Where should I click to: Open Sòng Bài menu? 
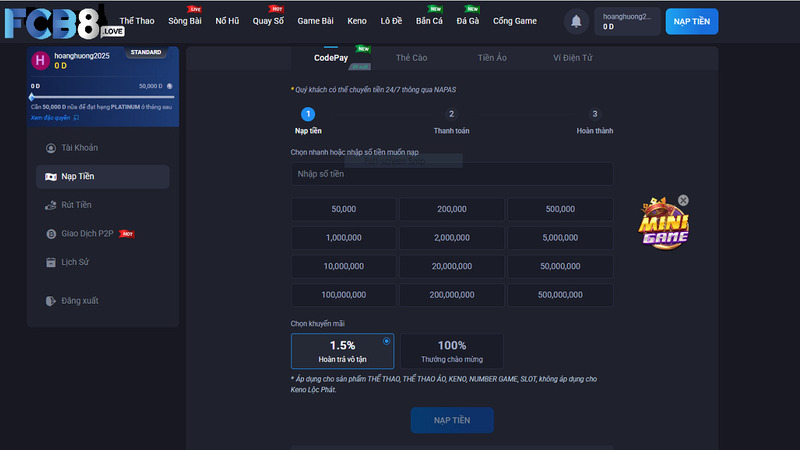coord(185,21)
